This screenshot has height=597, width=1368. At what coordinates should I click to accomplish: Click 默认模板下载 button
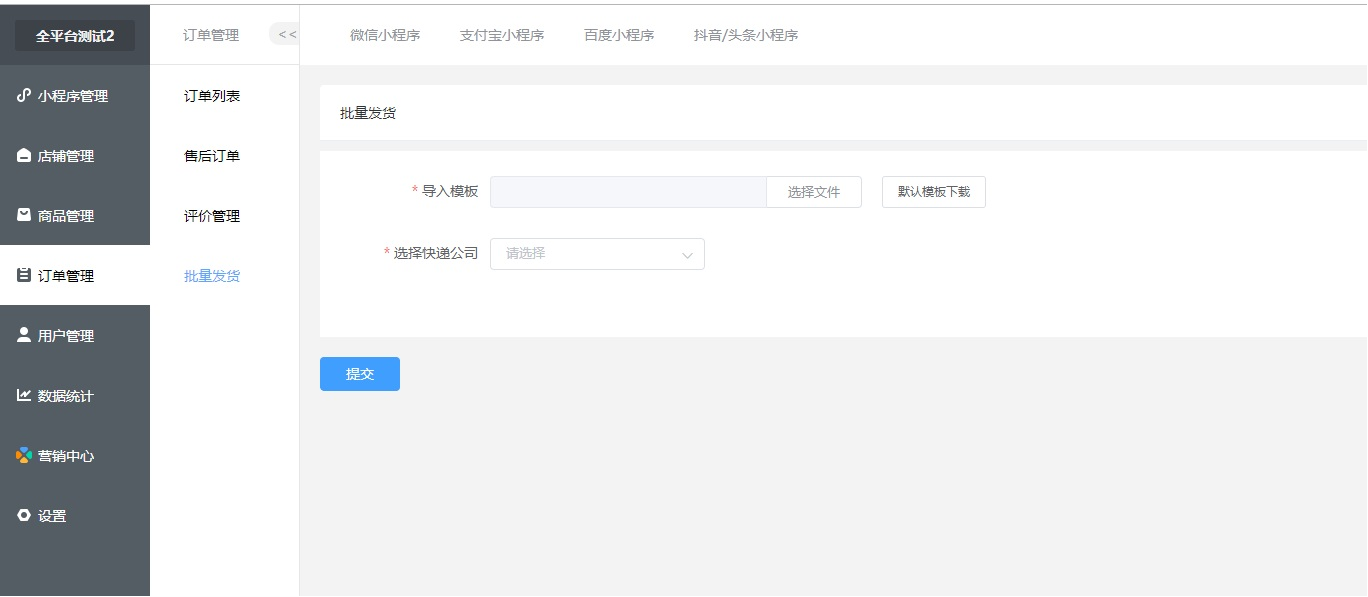point(934,192)
